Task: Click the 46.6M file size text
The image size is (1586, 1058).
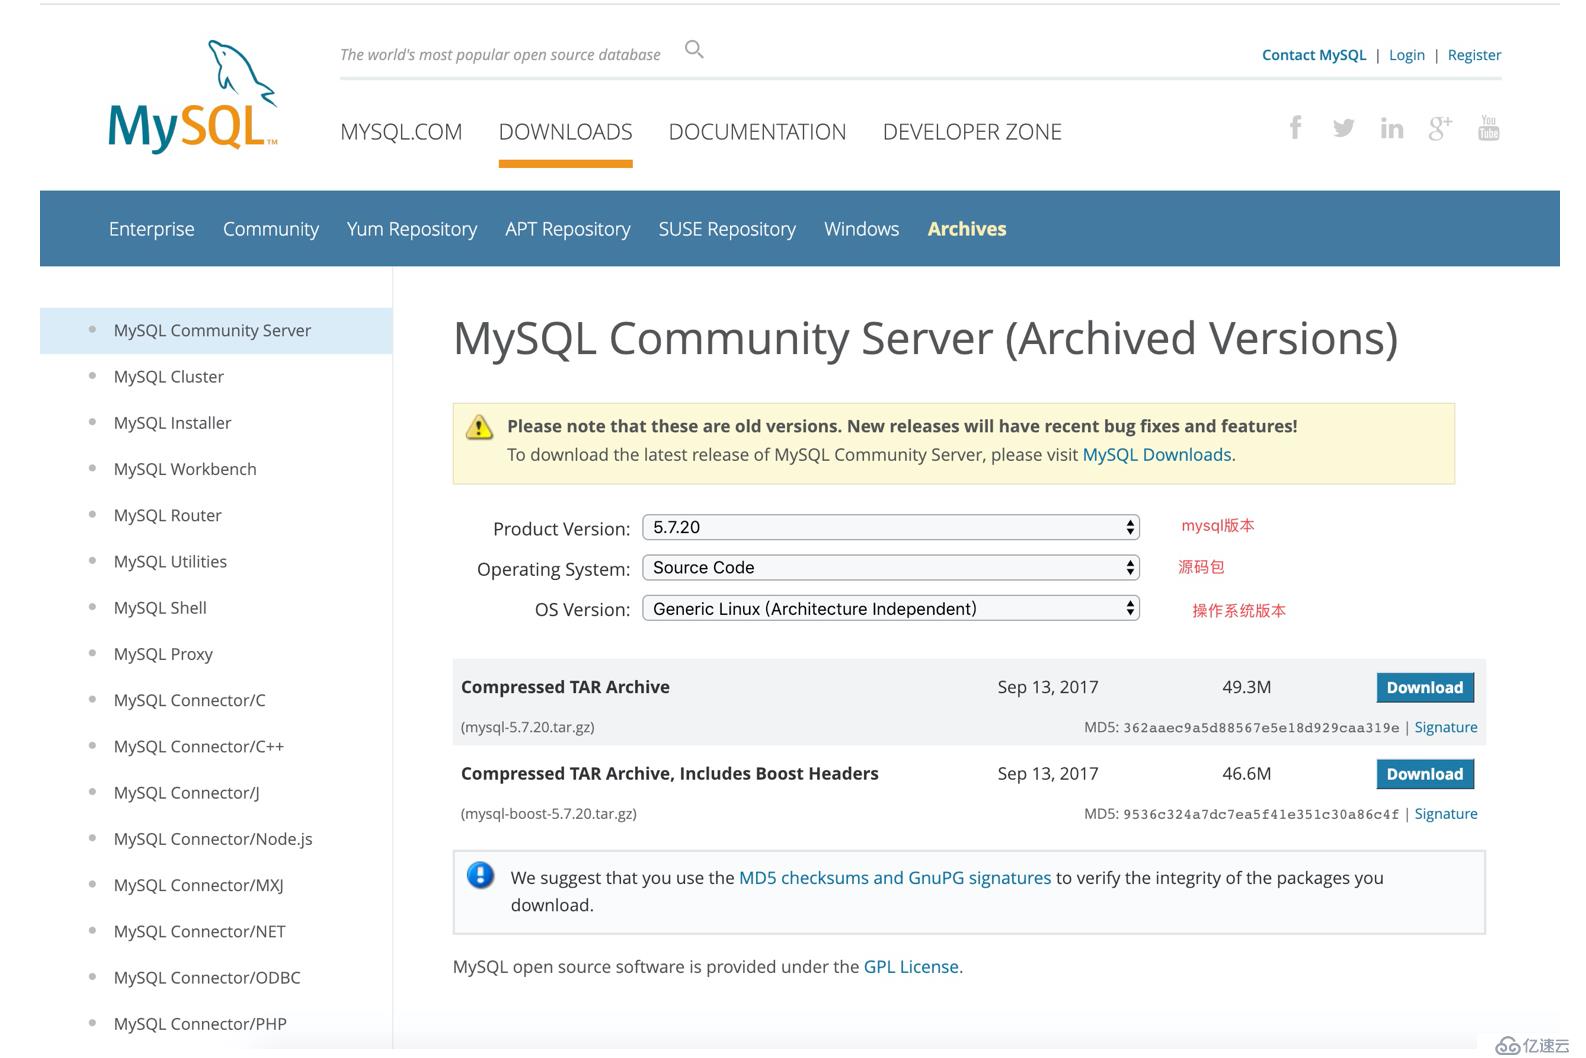Action: [1246, 774]
